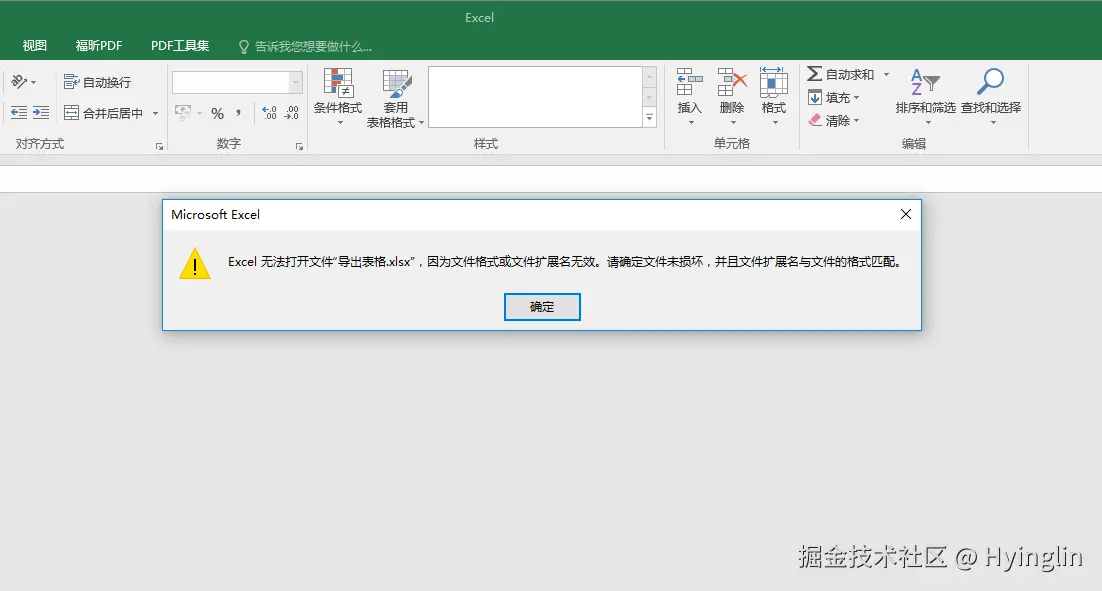Screen dimensions: 1102x591
Task: Close the Microsoft Excel error dialog
Action: tap(906, 214)
